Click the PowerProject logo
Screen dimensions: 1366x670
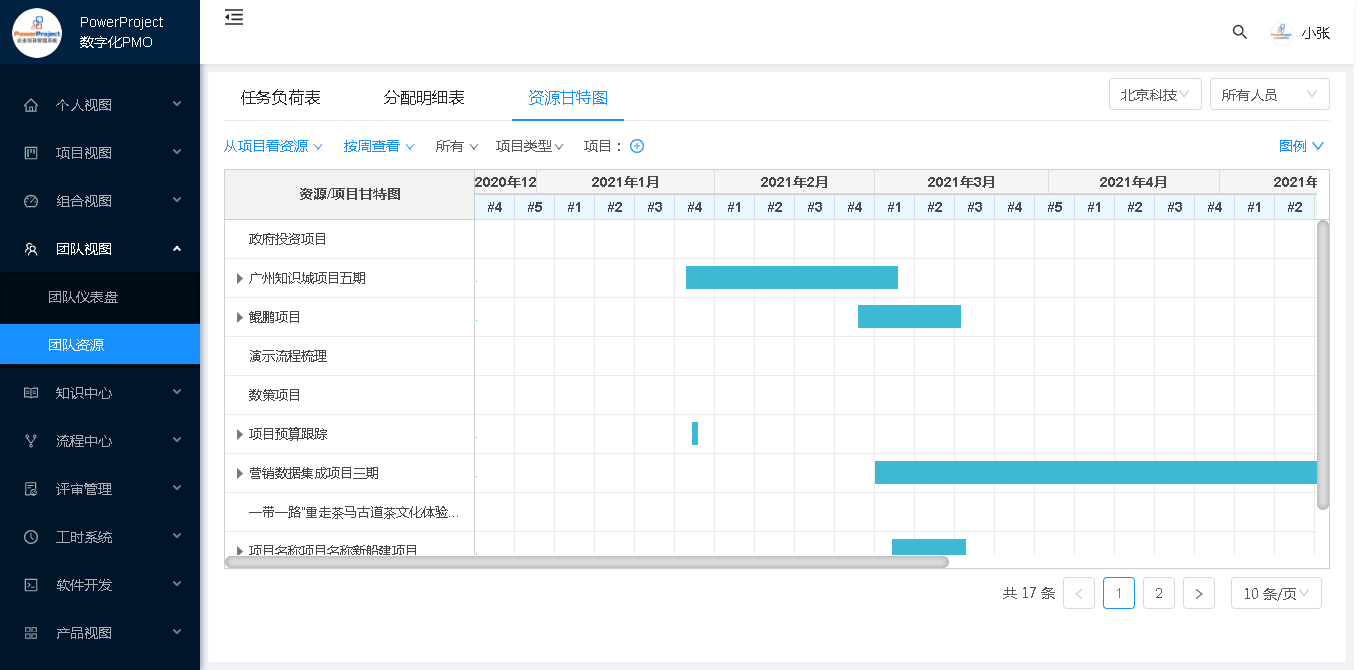pyautogui.click(x=37, y=33)
